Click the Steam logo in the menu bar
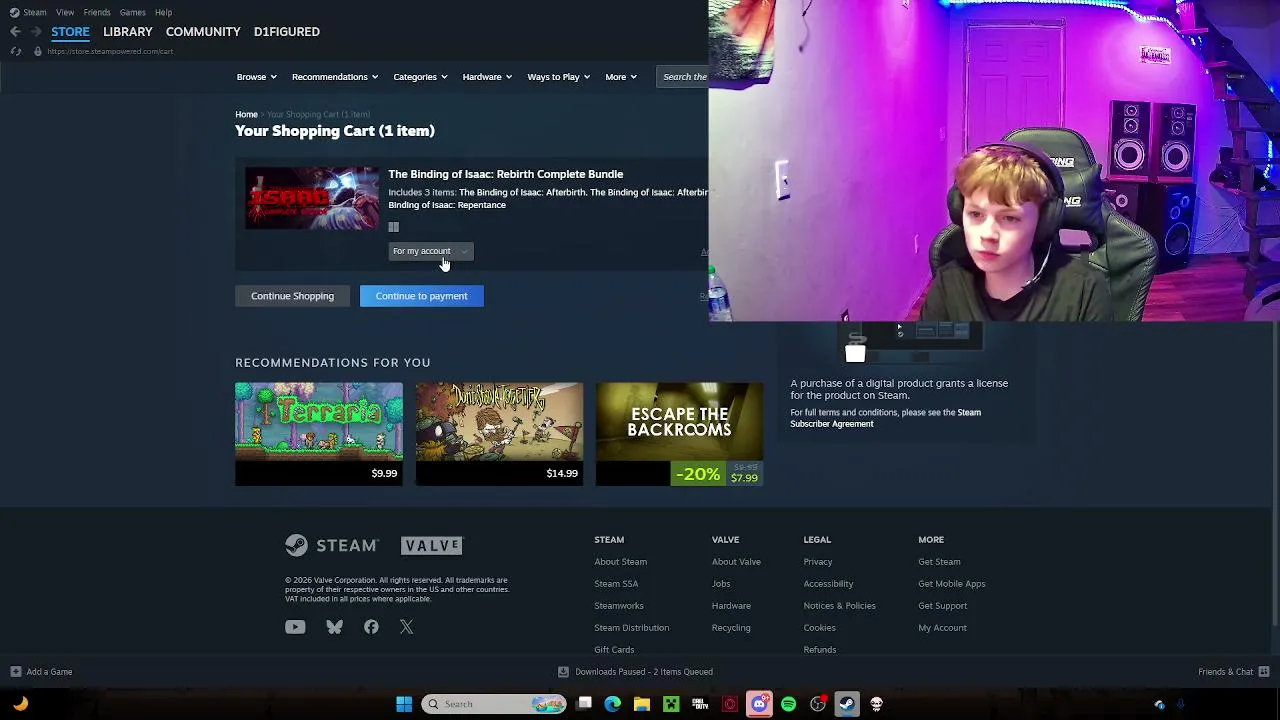The image size is (1280, 720). click(14, 12)
